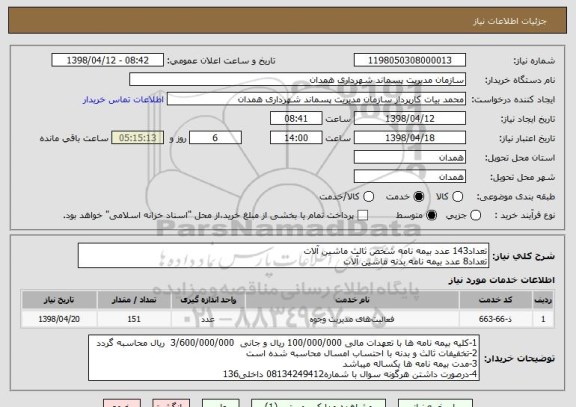
Task: Choose the کالا/خدمت radio option
Action: click(x=368, y=197)
